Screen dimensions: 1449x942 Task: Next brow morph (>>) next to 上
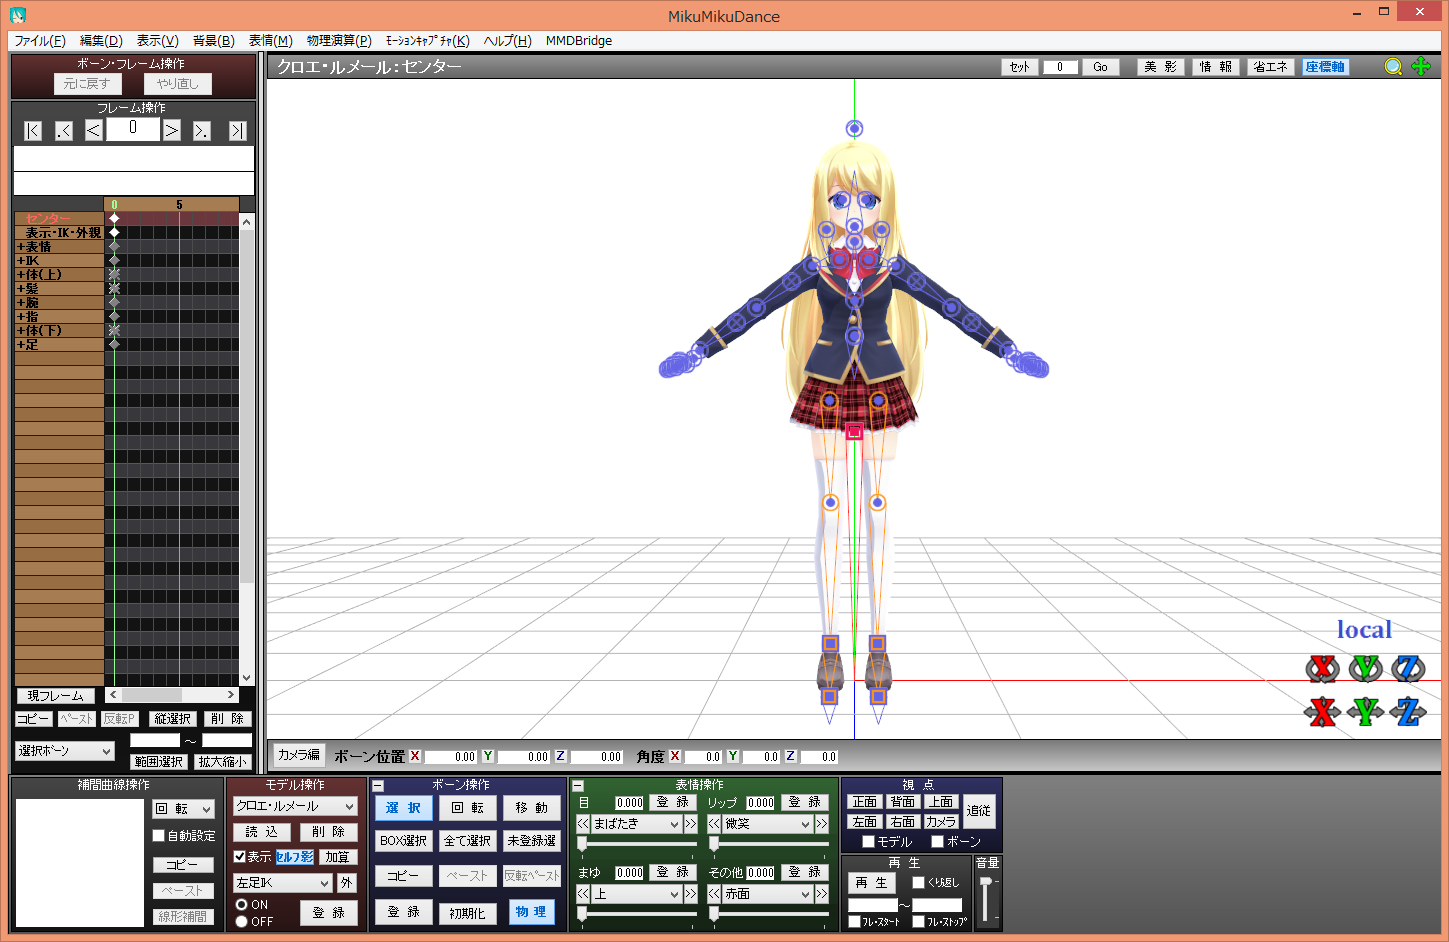(690, 894)
